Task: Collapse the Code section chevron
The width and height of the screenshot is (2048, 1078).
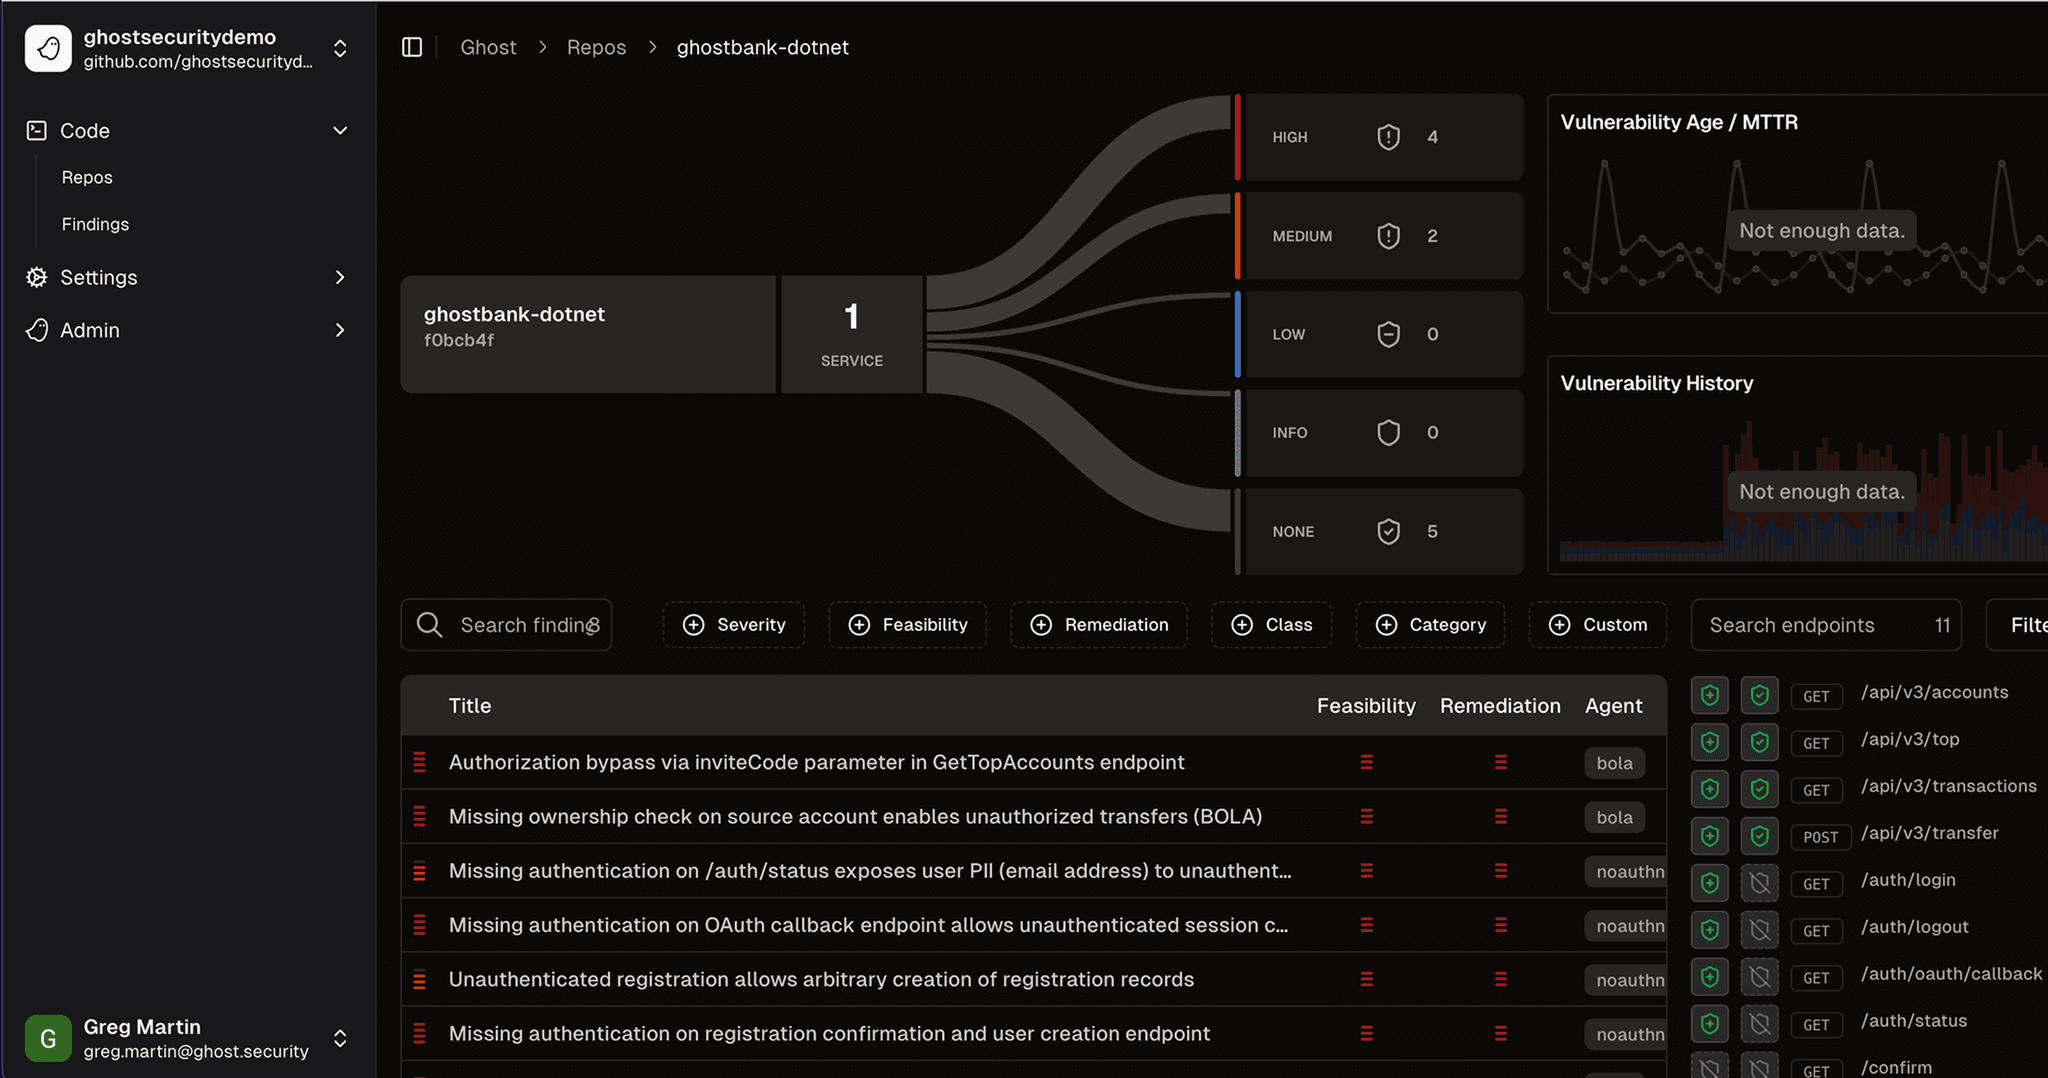Action: [x=340, y=131]
